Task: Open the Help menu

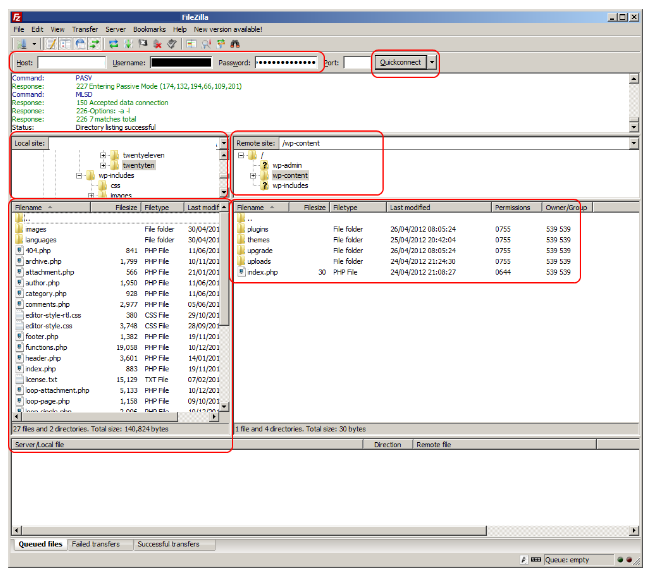Action: tap(180, 29)
